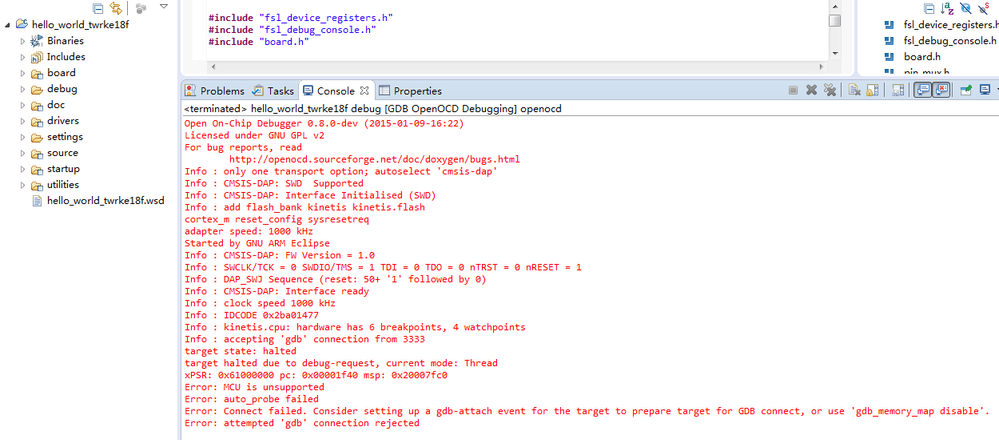Select hello_world_twrke18f.wsd file
This screenshot has width=999, height=440.
106,201
